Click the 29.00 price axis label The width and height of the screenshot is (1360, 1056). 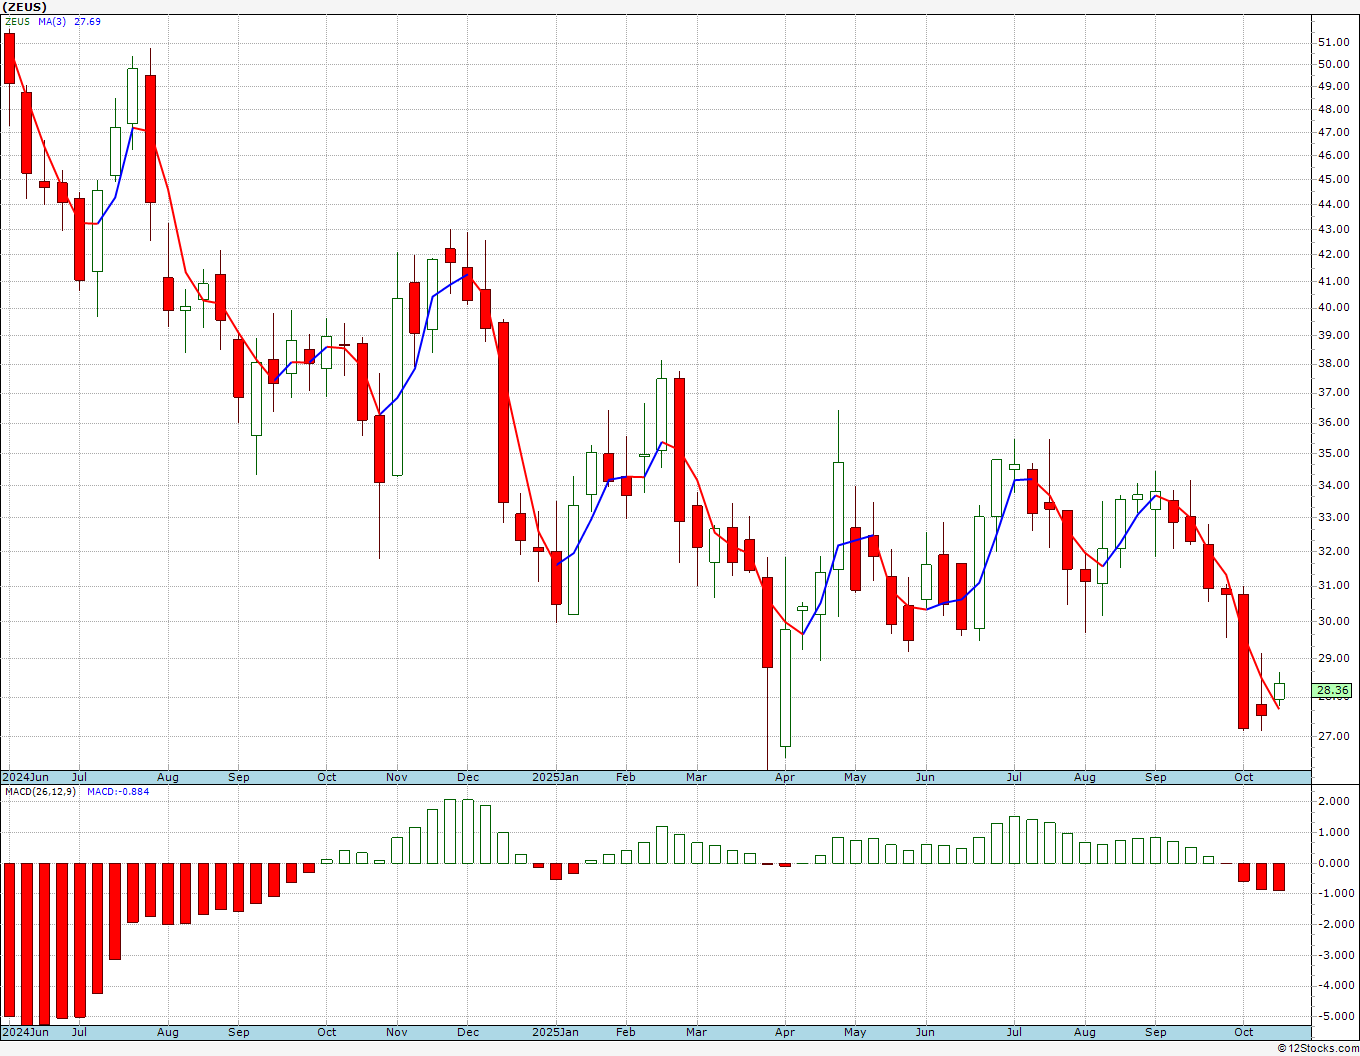point(1333,658)
